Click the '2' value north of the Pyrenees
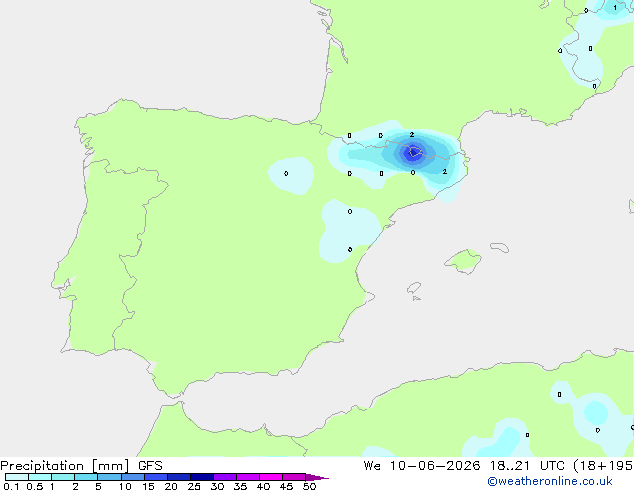This screenshot has width=634, height=490. pyautogui.click(x=412, y=135)
